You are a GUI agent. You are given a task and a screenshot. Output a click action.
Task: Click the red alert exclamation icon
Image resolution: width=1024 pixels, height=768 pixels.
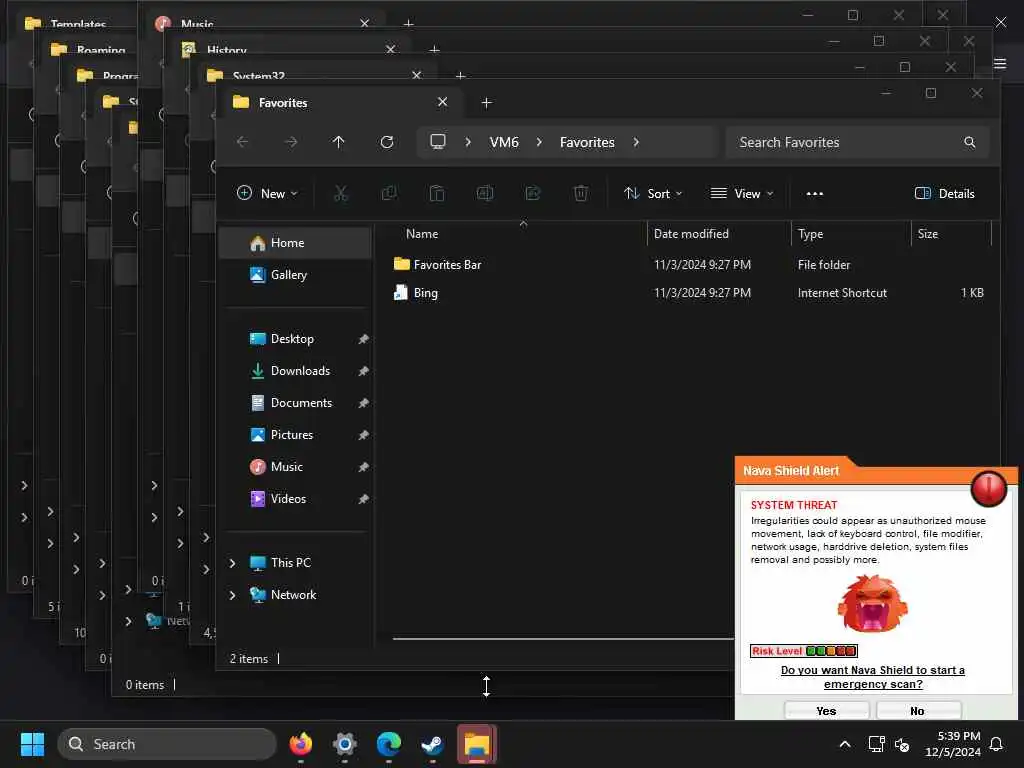pyautogui.click(x=989, y=488)
